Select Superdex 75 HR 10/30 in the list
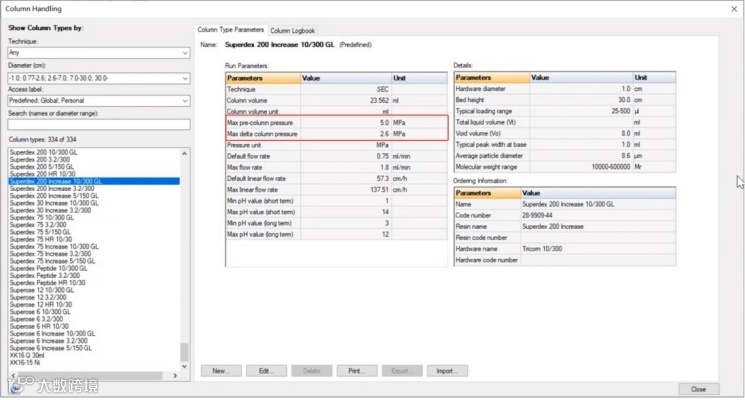This screenshot has width=745, height=400. (x=41, y=239)
